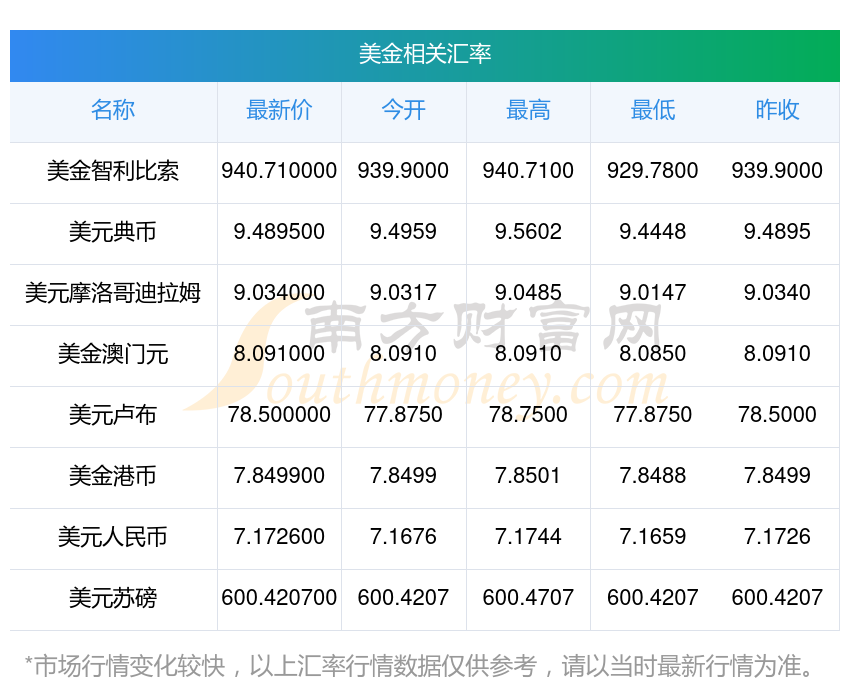
Task: Click the high value 7.1744
Action: pos(528,537)
